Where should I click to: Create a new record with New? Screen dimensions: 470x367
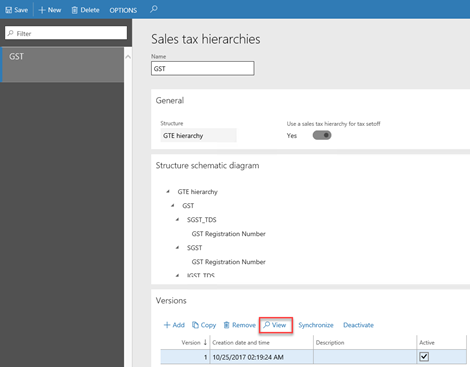[50, 10]
